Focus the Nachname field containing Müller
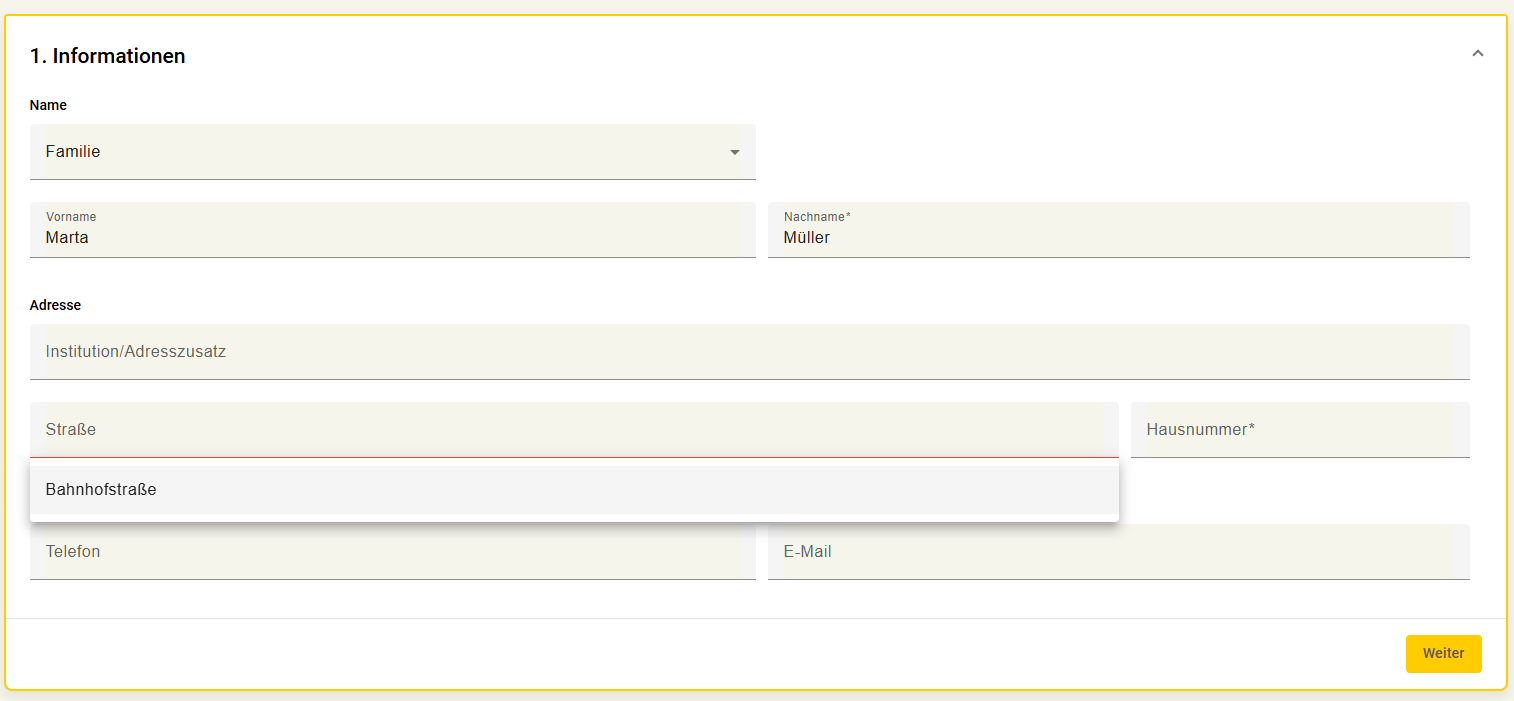The width and height of the screenshot is (1514, 701). [1119, 230]
